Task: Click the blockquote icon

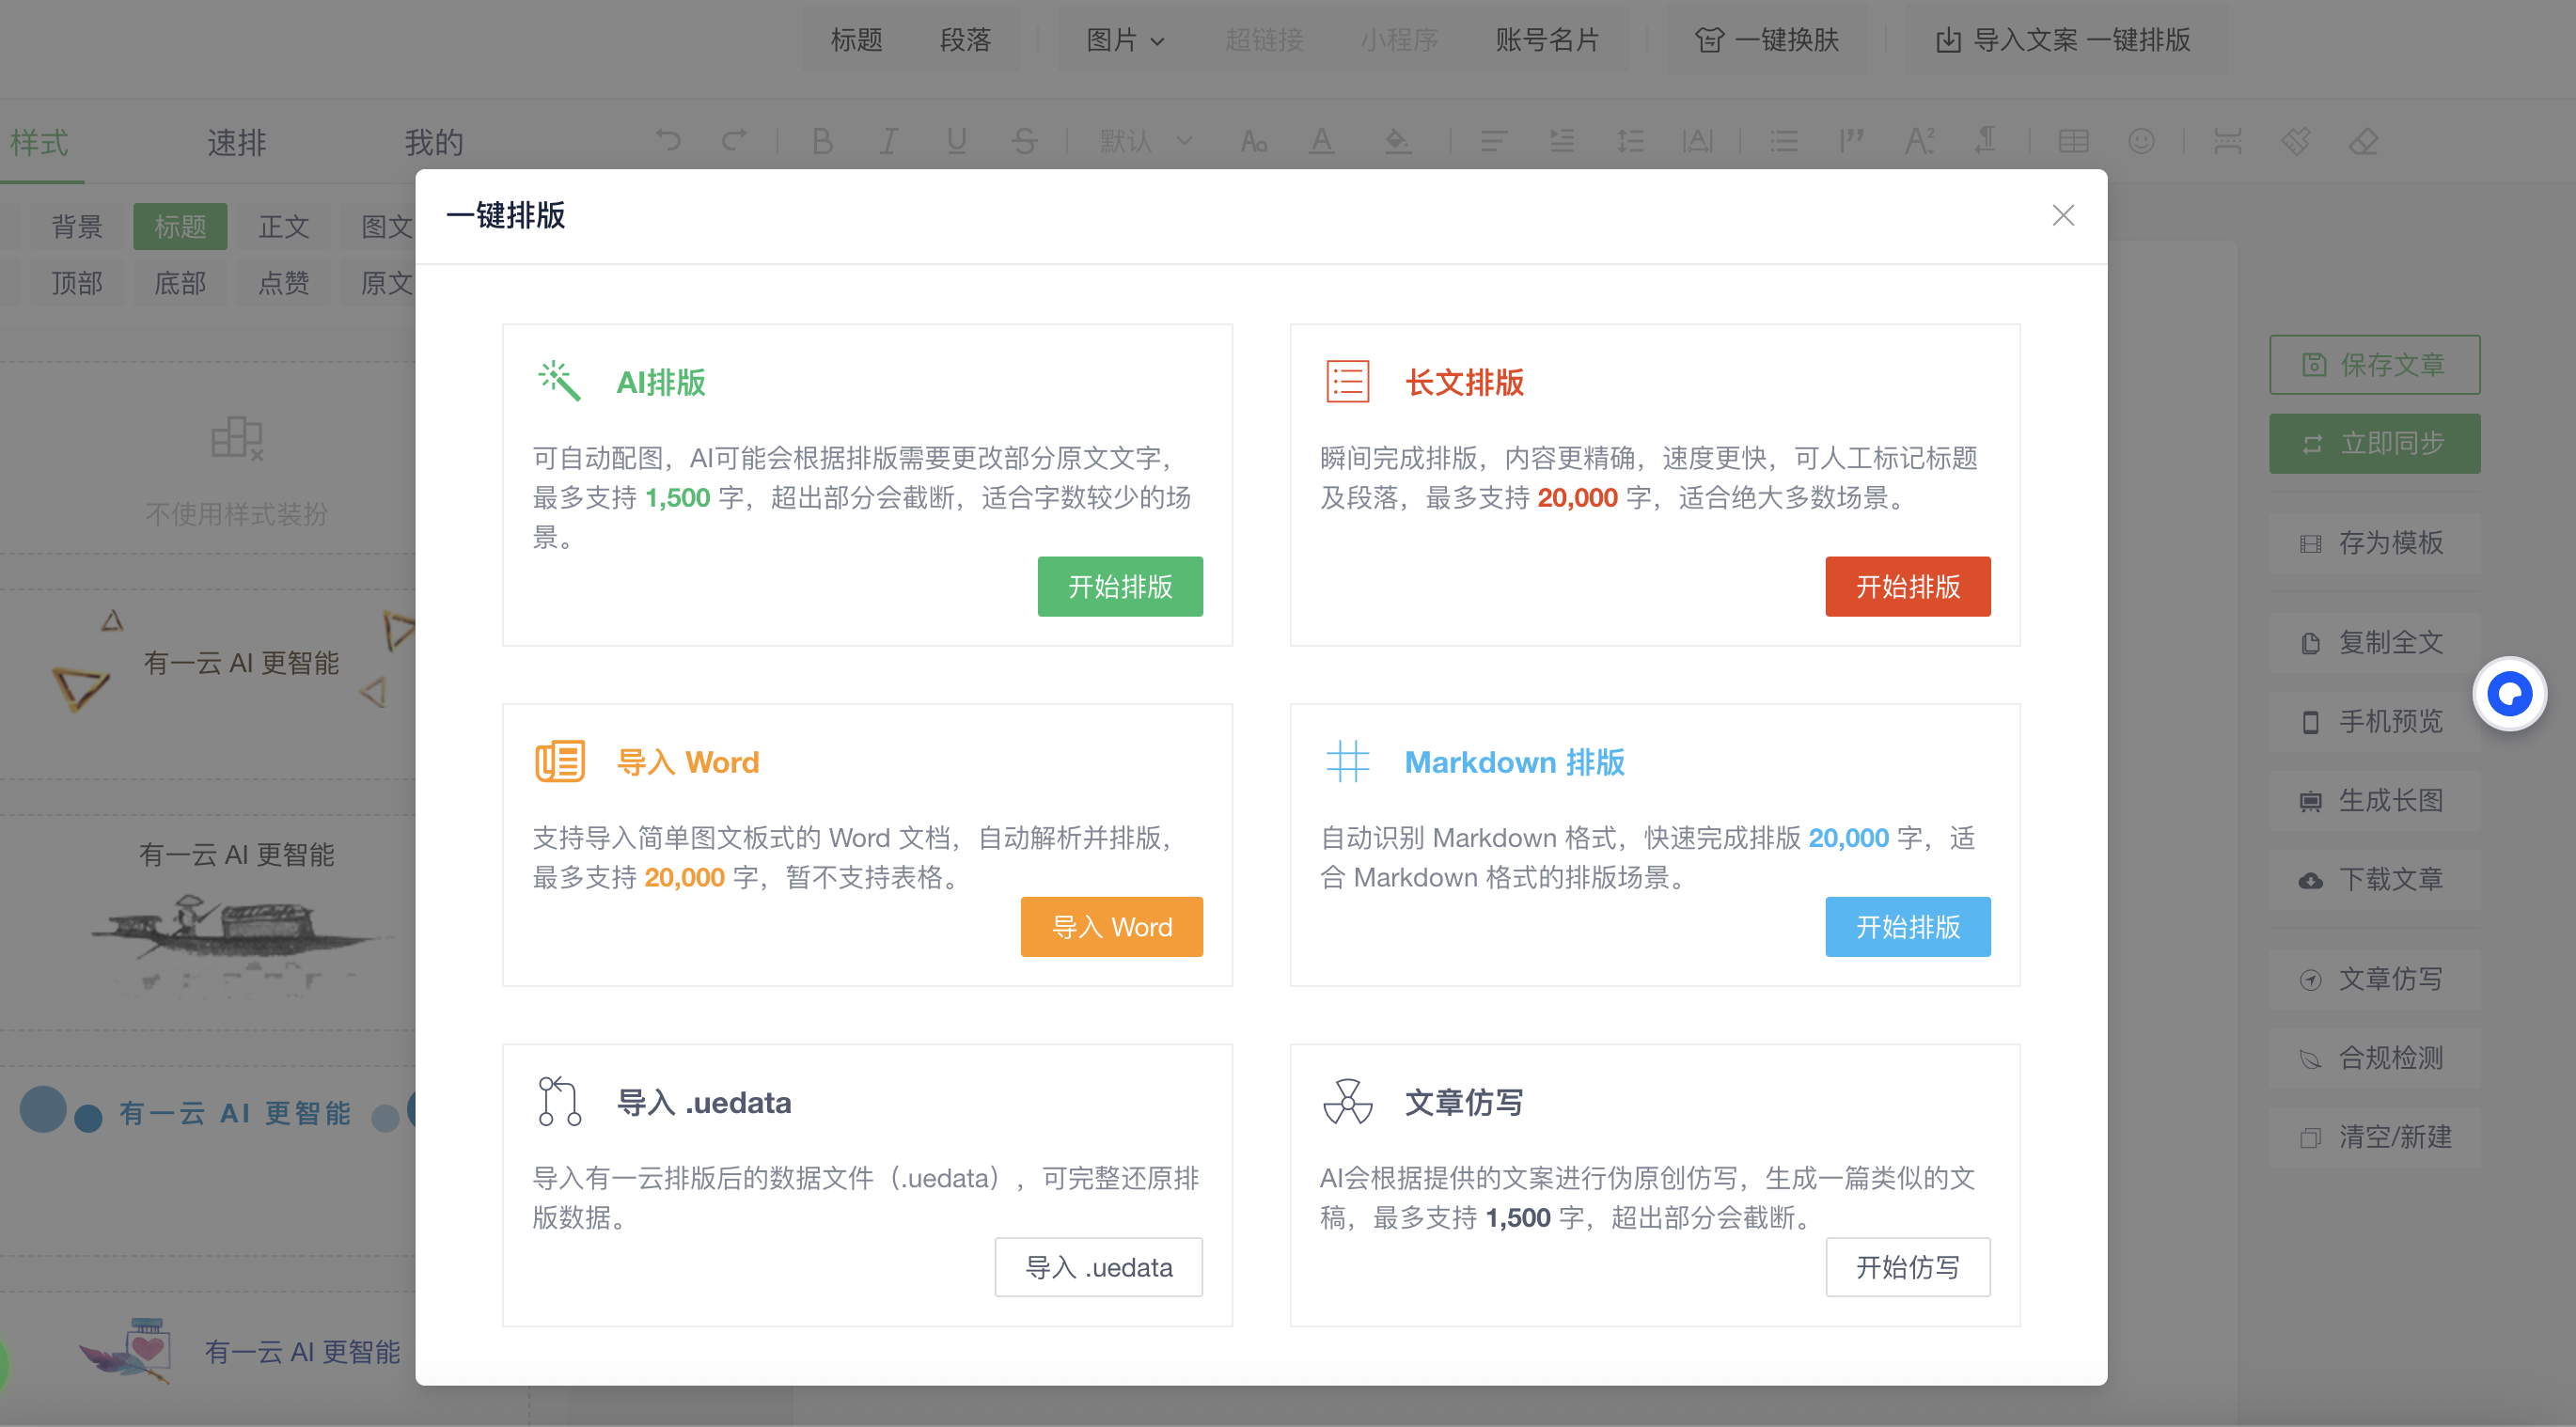Action: pos(1851,141)
